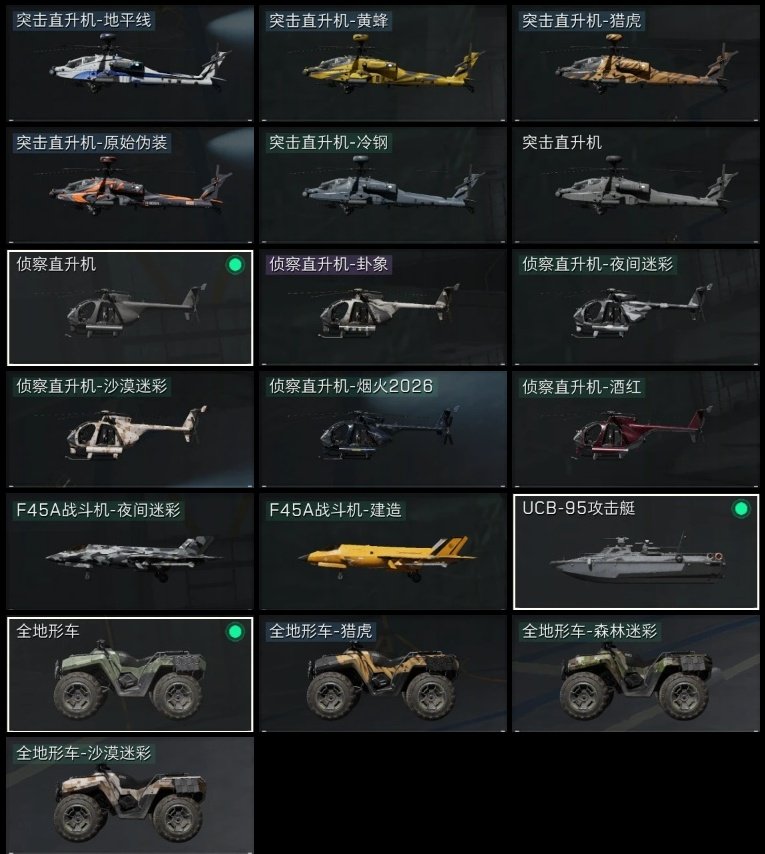765x854 pixels.
Task: Choose the 全地形车-森林迷彩 ATV skin
Action: (x=636, y=674)
